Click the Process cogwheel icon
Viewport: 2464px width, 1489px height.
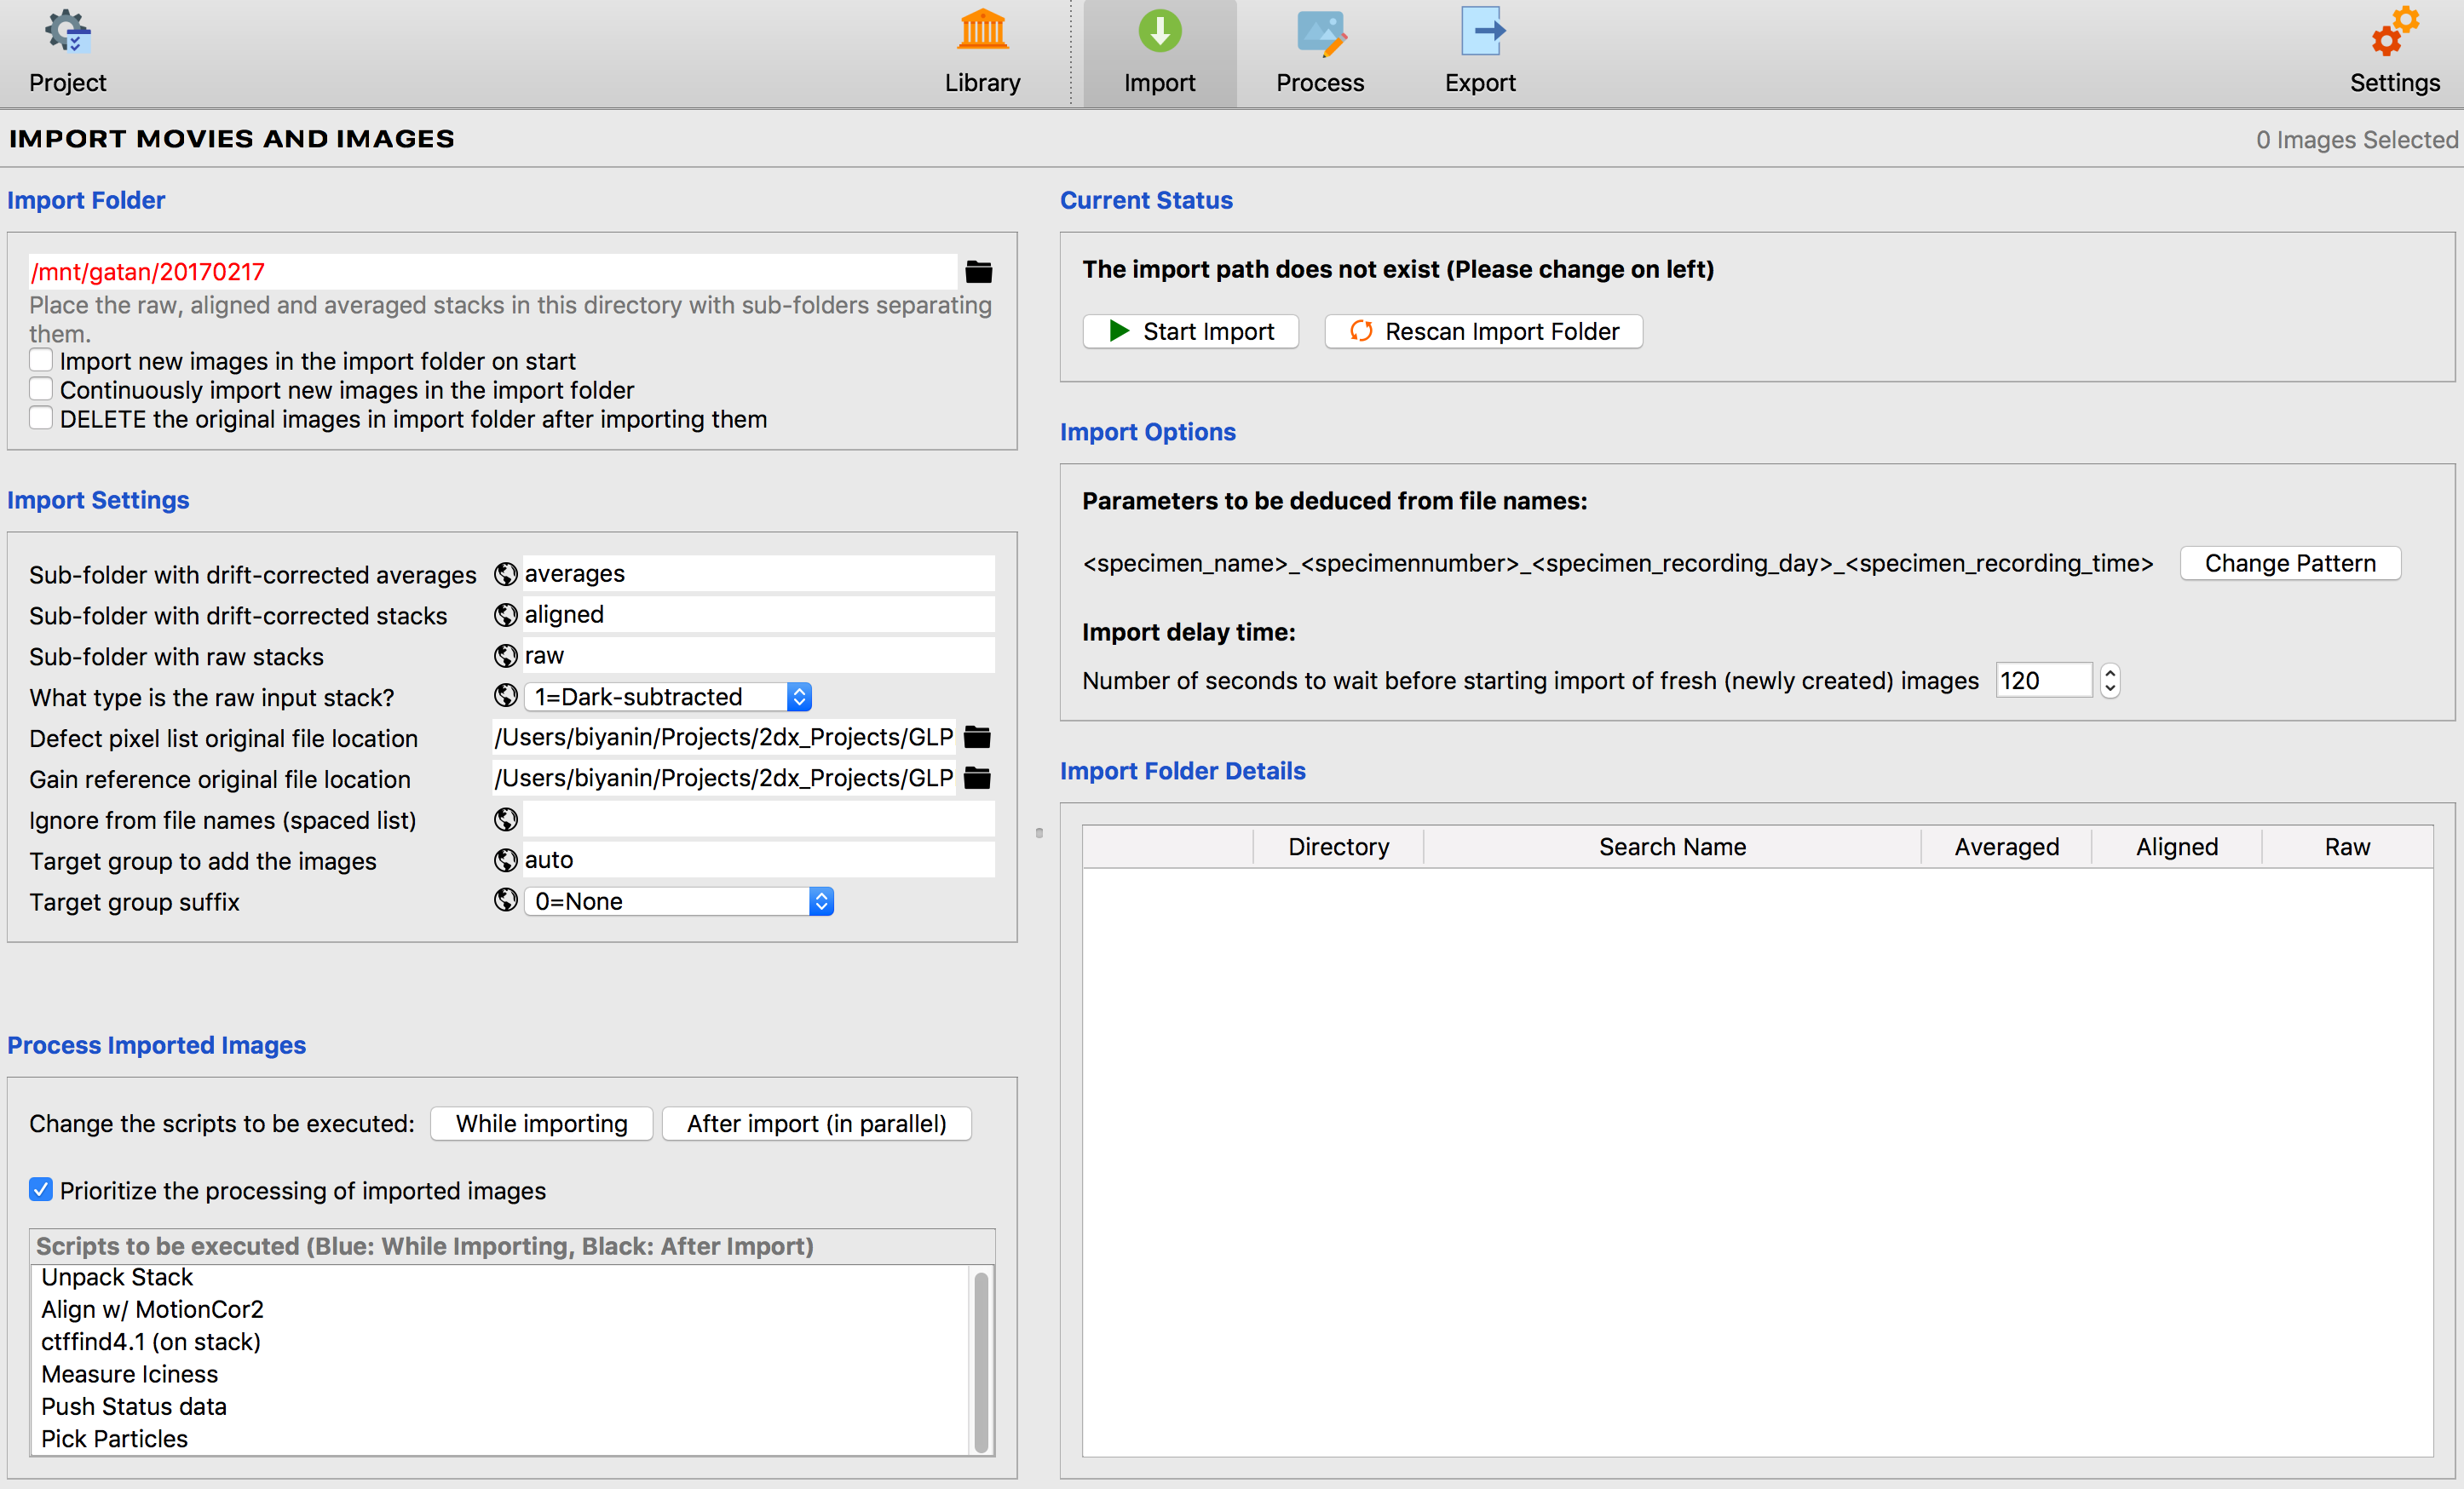pyautogui.click(x=1320, y=35)
